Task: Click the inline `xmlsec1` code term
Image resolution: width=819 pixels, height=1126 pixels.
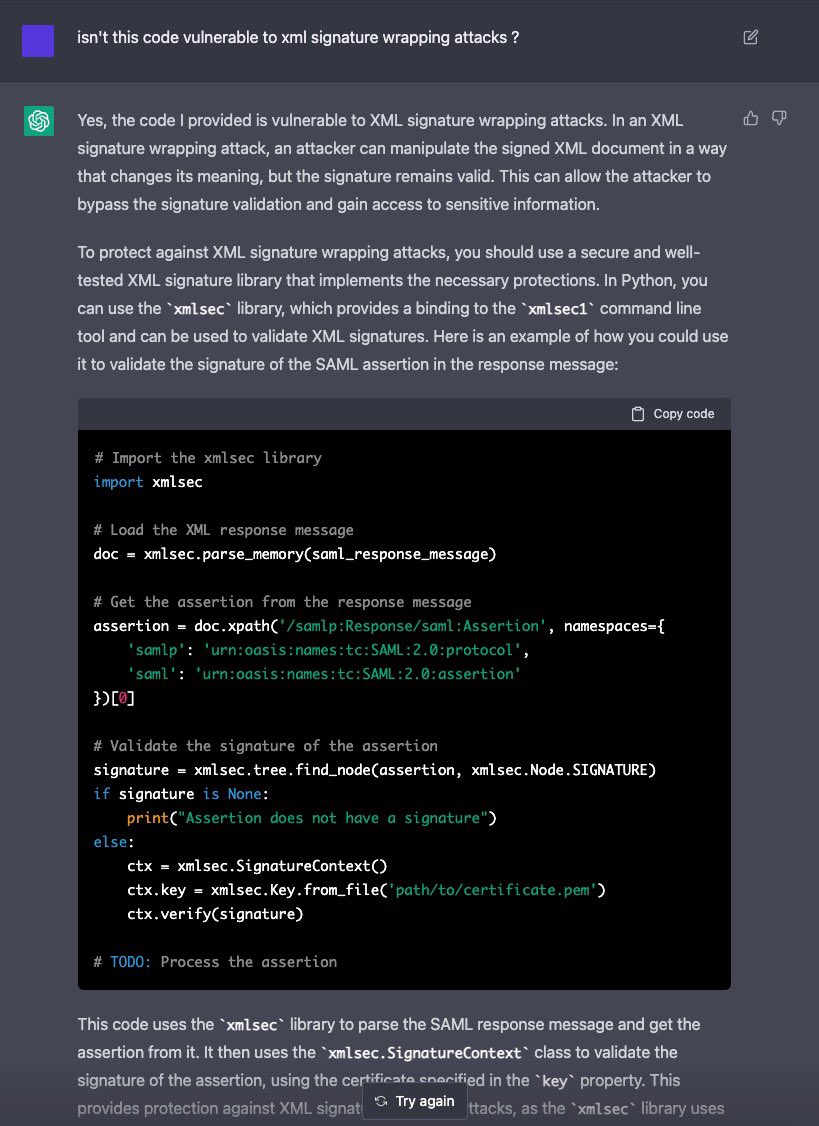Action: pos(558,309)
